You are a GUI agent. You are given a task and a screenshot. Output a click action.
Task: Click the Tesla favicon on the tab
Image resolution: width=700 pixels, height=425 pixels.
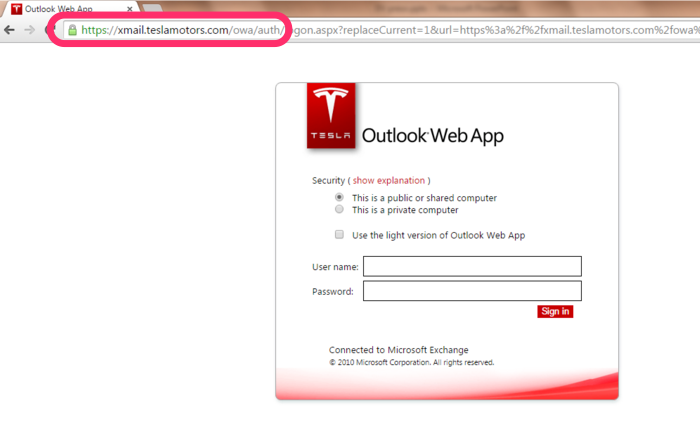(17, 8)
